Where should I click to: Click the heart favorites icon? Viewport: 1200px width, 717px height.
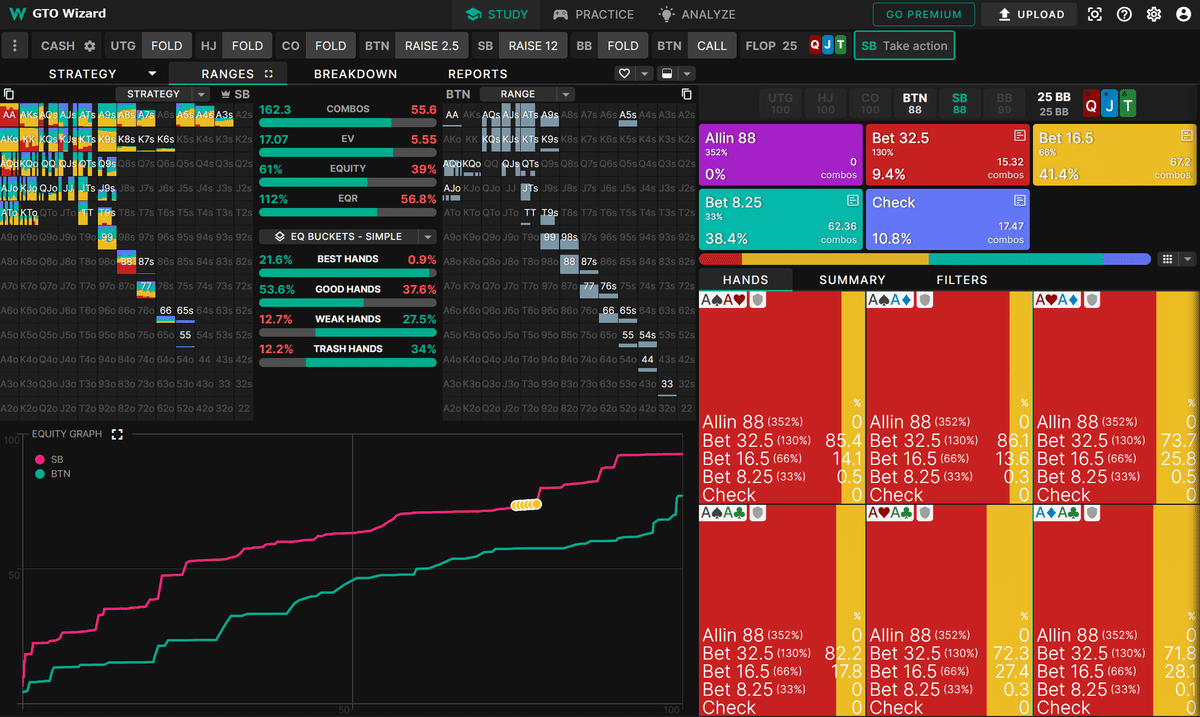[625, 74]
